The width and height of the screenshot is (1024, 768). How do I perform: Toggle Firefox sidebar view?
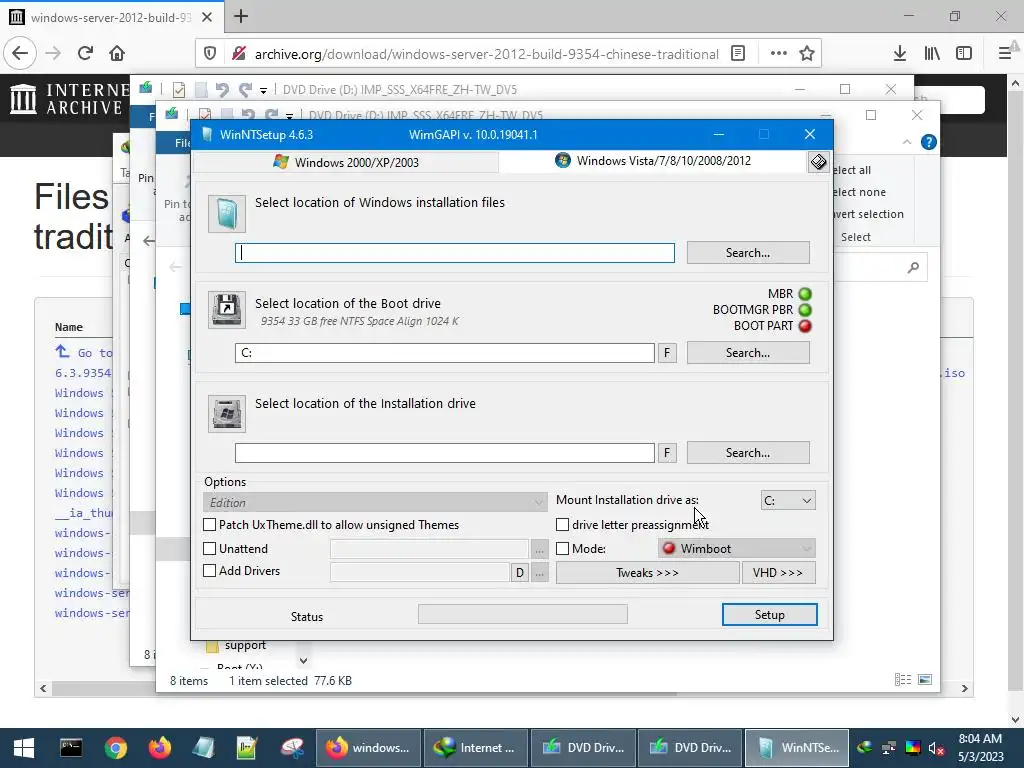point(964,54)
